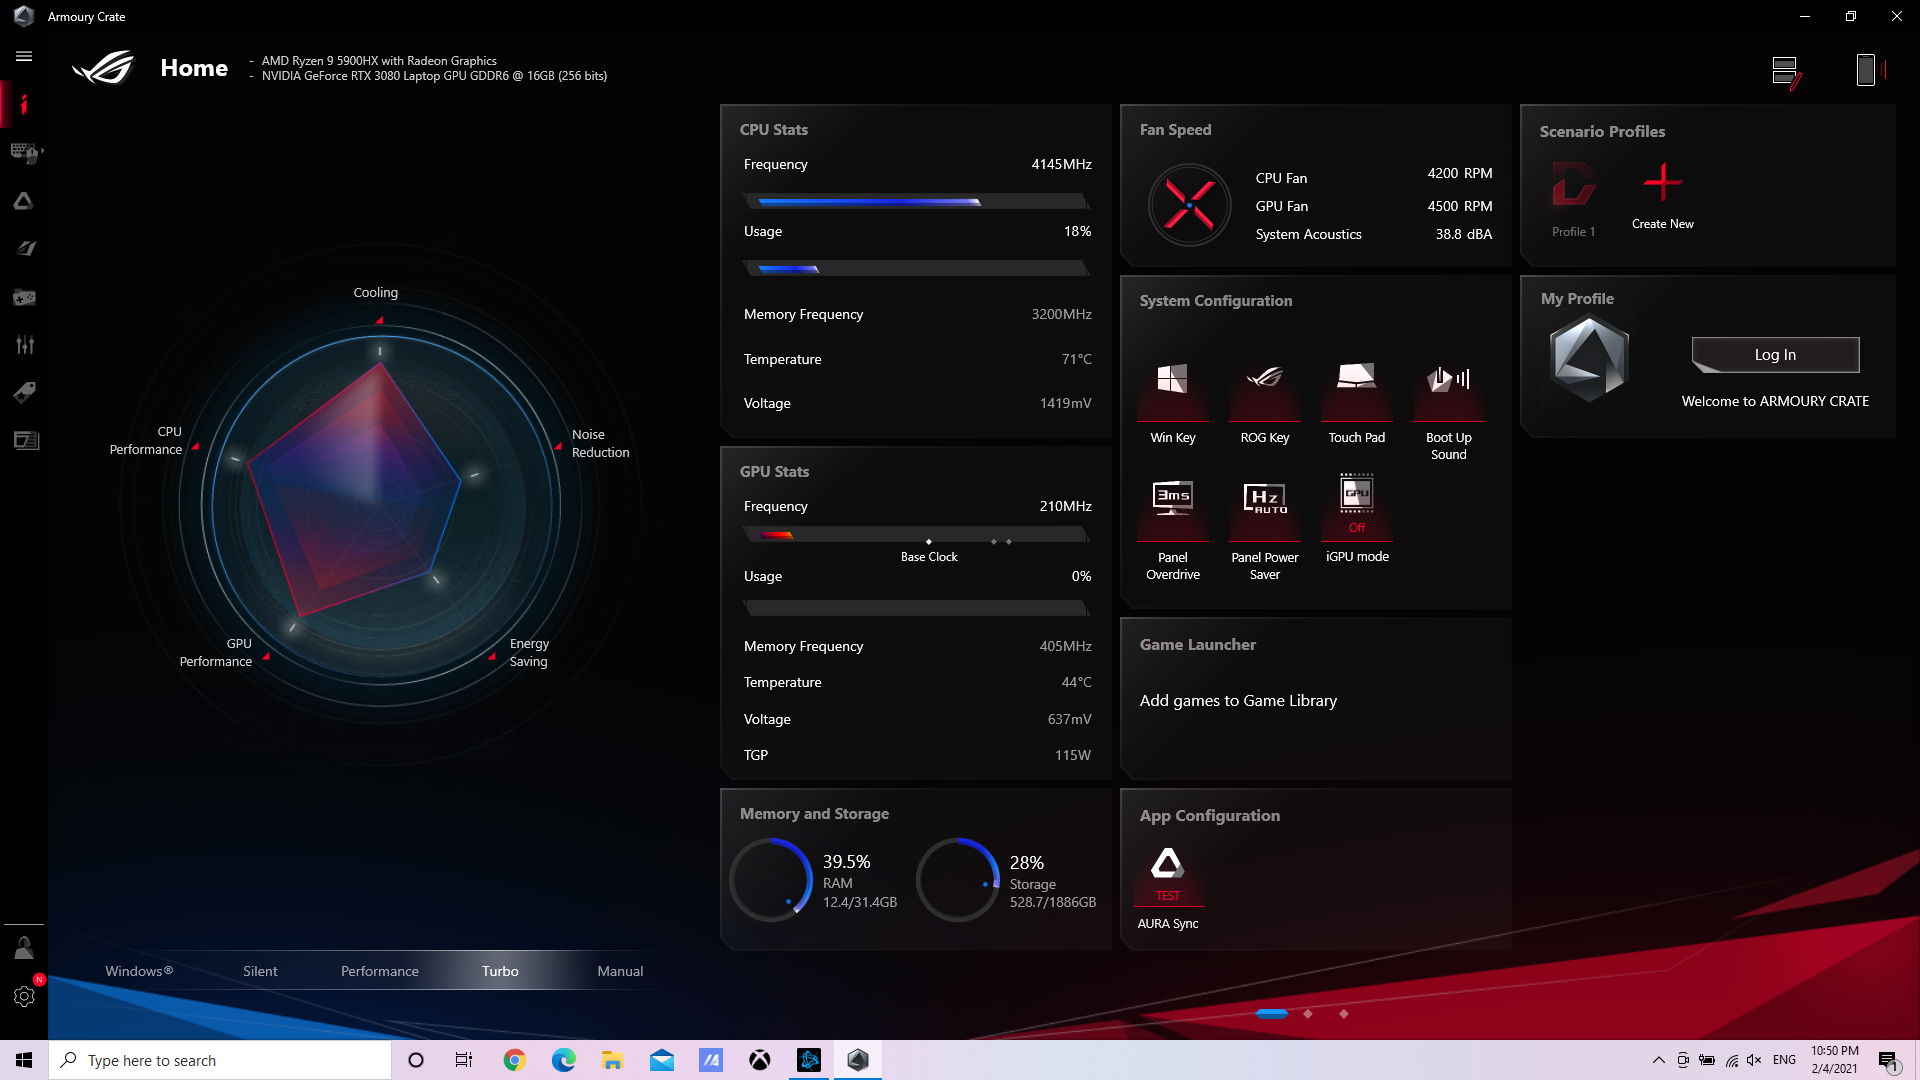Click the Type here to search box
Screen dimensions: 1920x1080
pos(220,1060)
